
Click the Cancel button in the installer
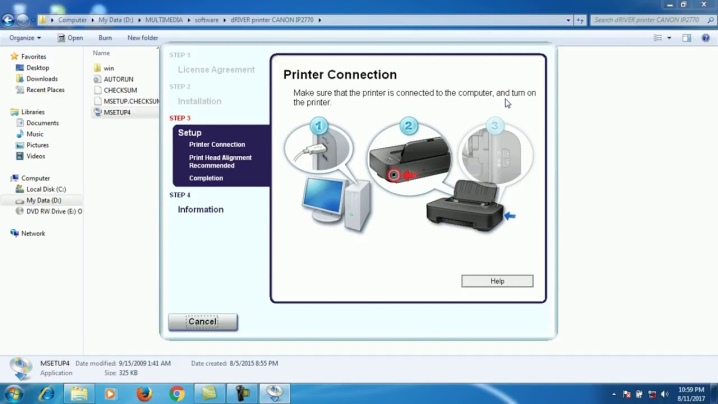203,322
